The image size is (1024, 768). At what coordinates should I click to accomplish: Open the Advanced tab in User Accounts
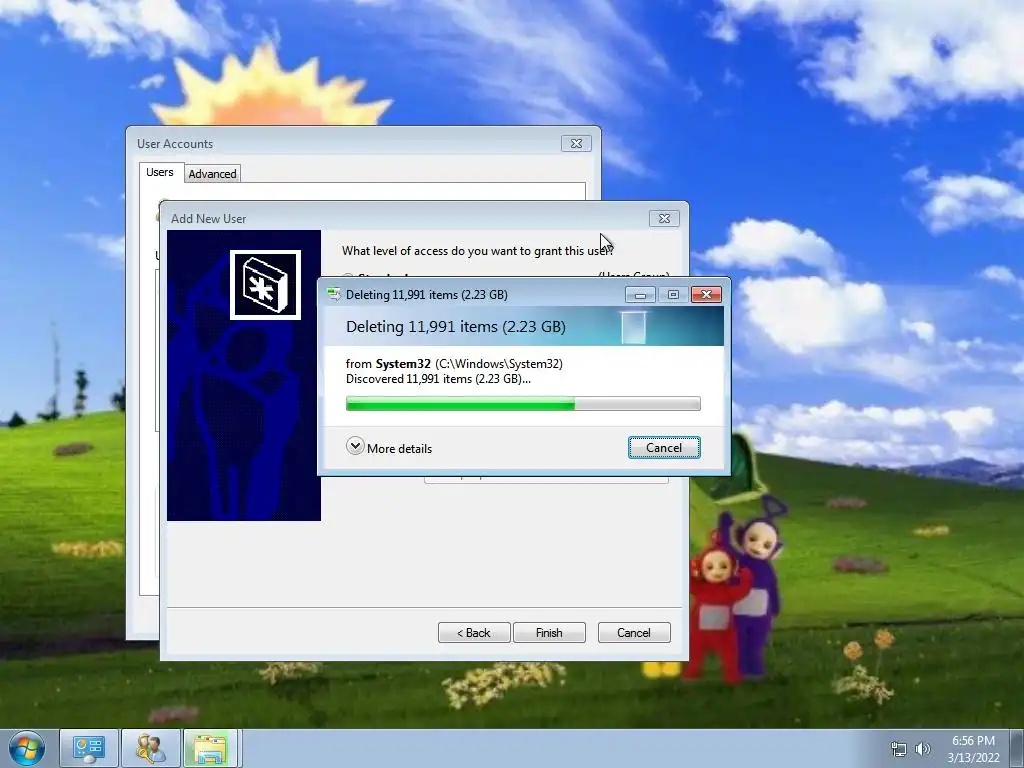pos(212,174)
